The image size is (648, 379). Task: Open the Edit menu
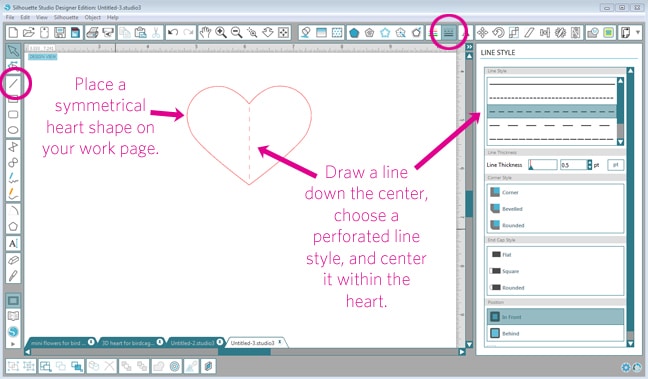pyautogui.click(x=25, y=17)
